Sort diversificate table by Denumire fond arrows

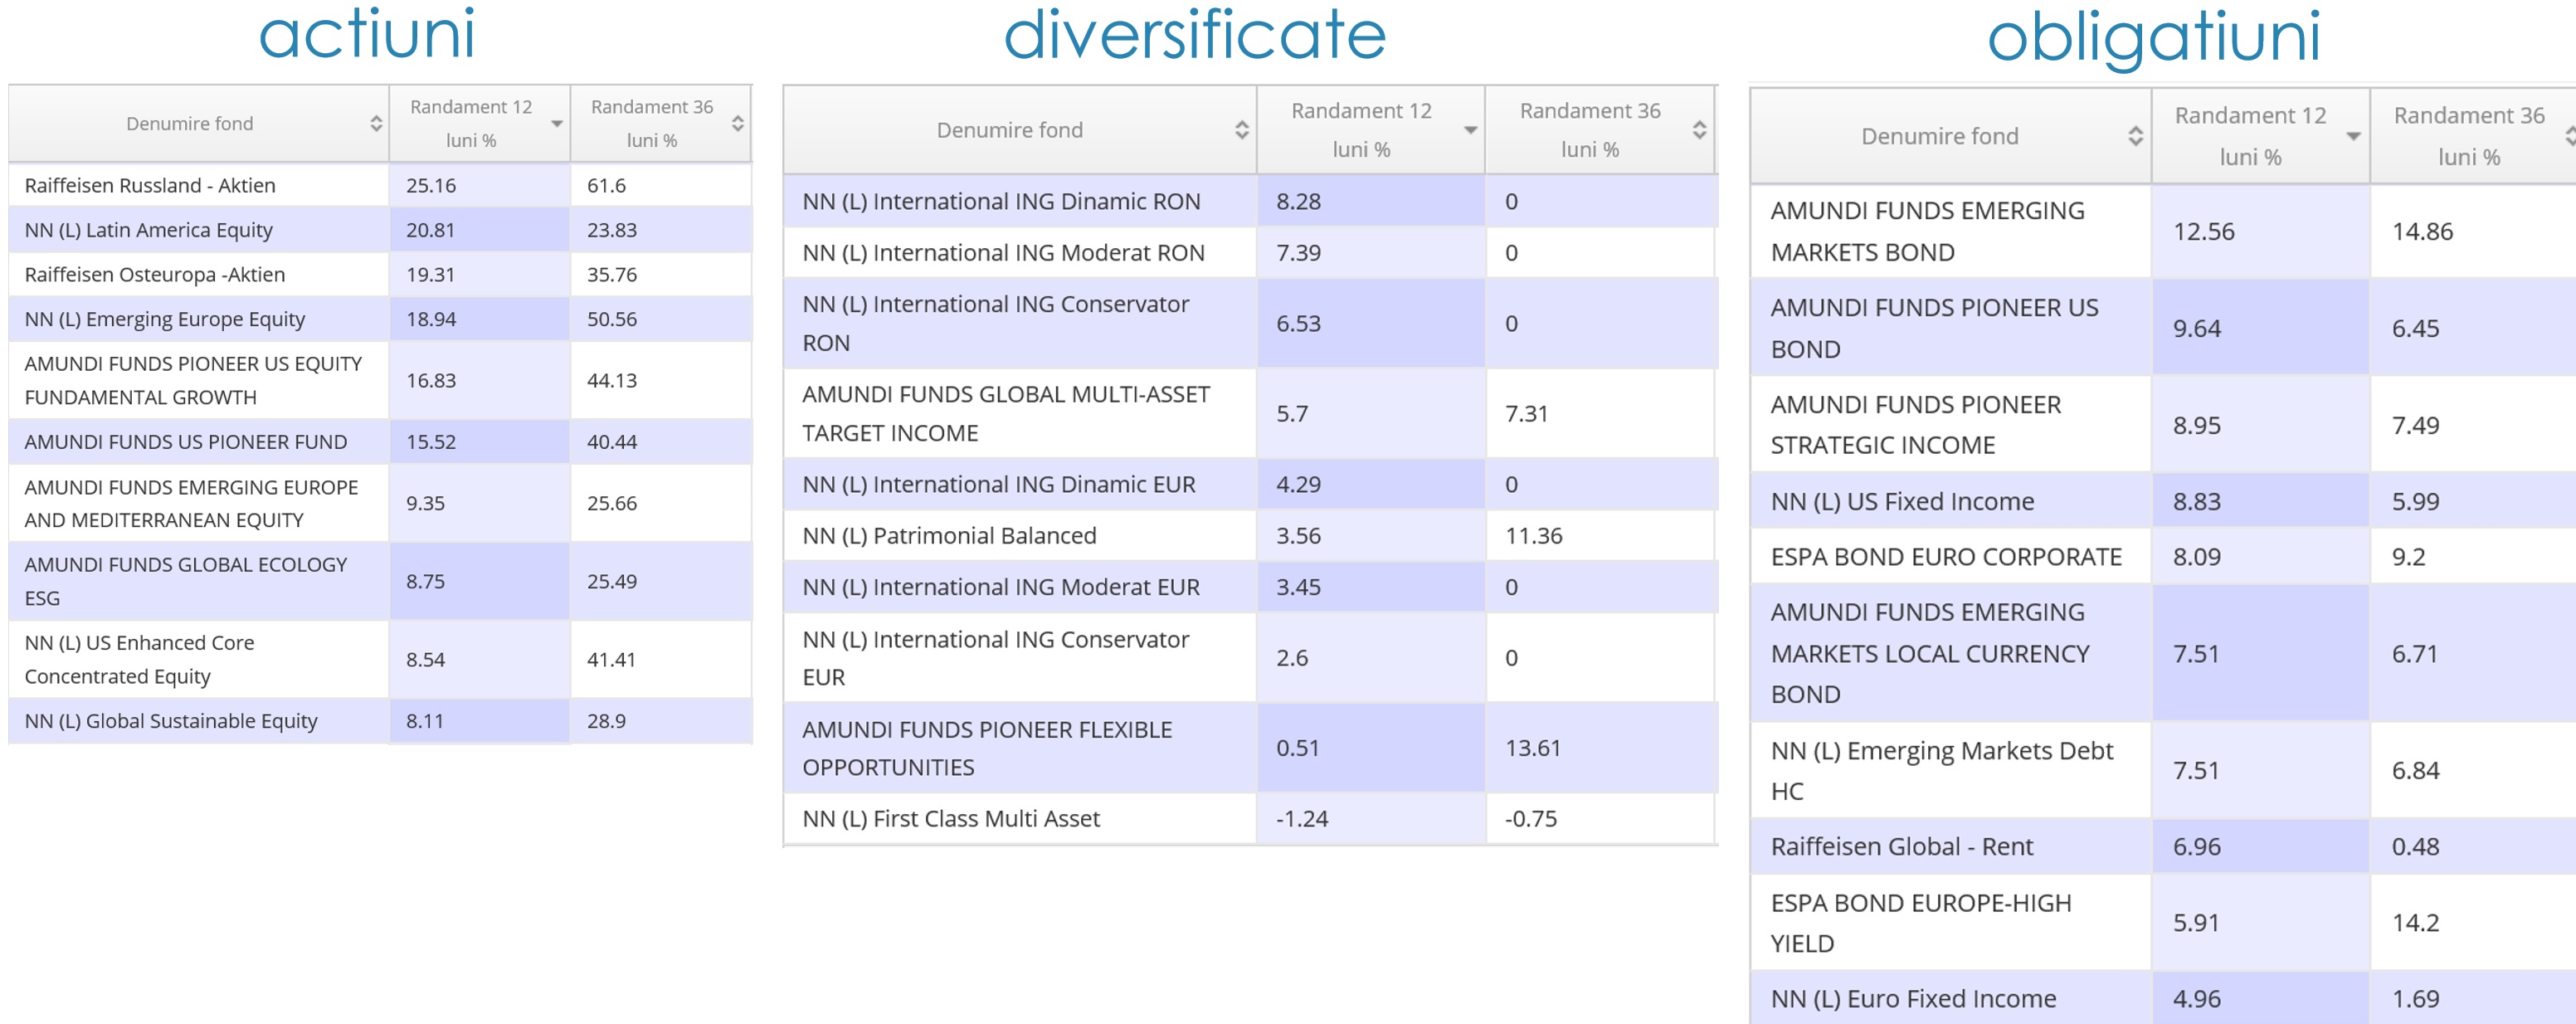[x=1241, y=130]
